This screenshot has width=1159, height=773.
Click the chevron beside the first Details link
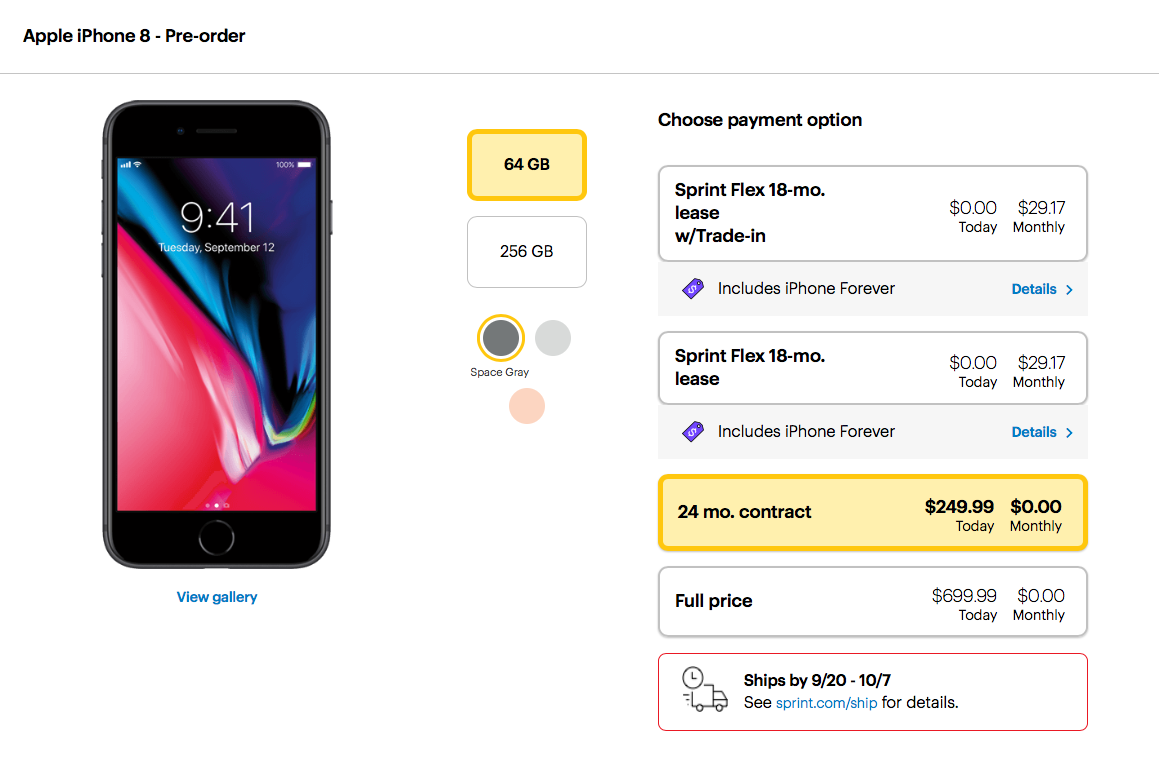(x=1069, y=289)
